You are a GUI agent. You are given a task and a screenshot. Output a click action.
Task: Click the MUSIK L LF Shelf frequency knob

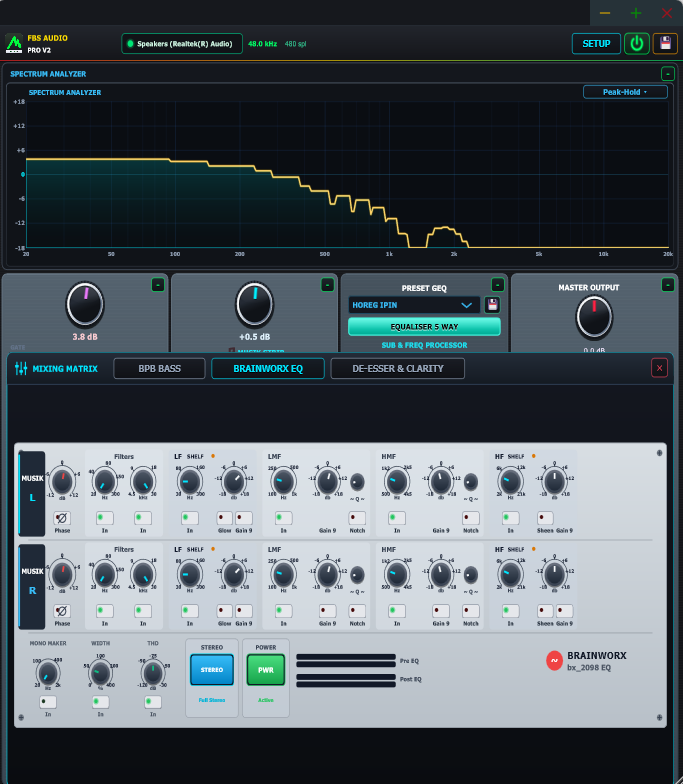point(190,482)
